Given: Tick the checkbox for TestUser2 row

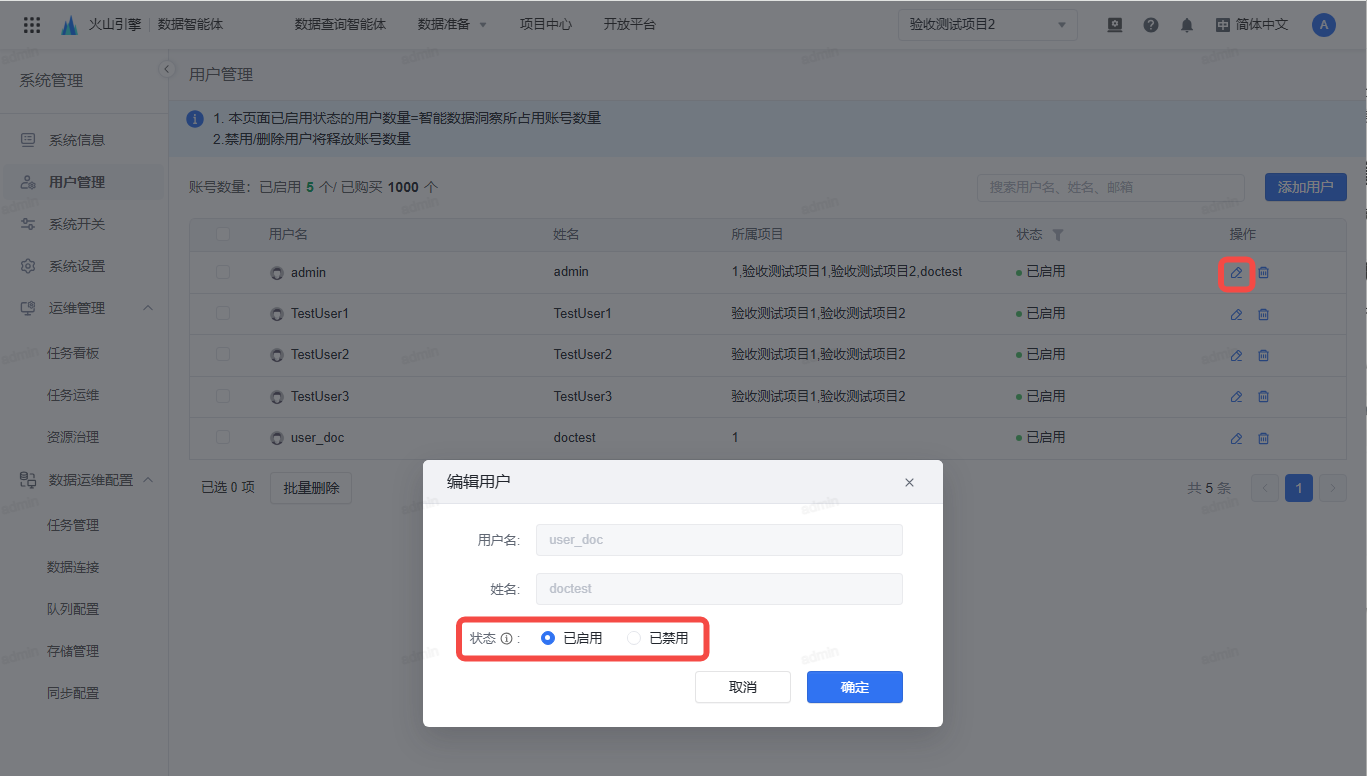Looking at the screenshot, I should point(223,354).
